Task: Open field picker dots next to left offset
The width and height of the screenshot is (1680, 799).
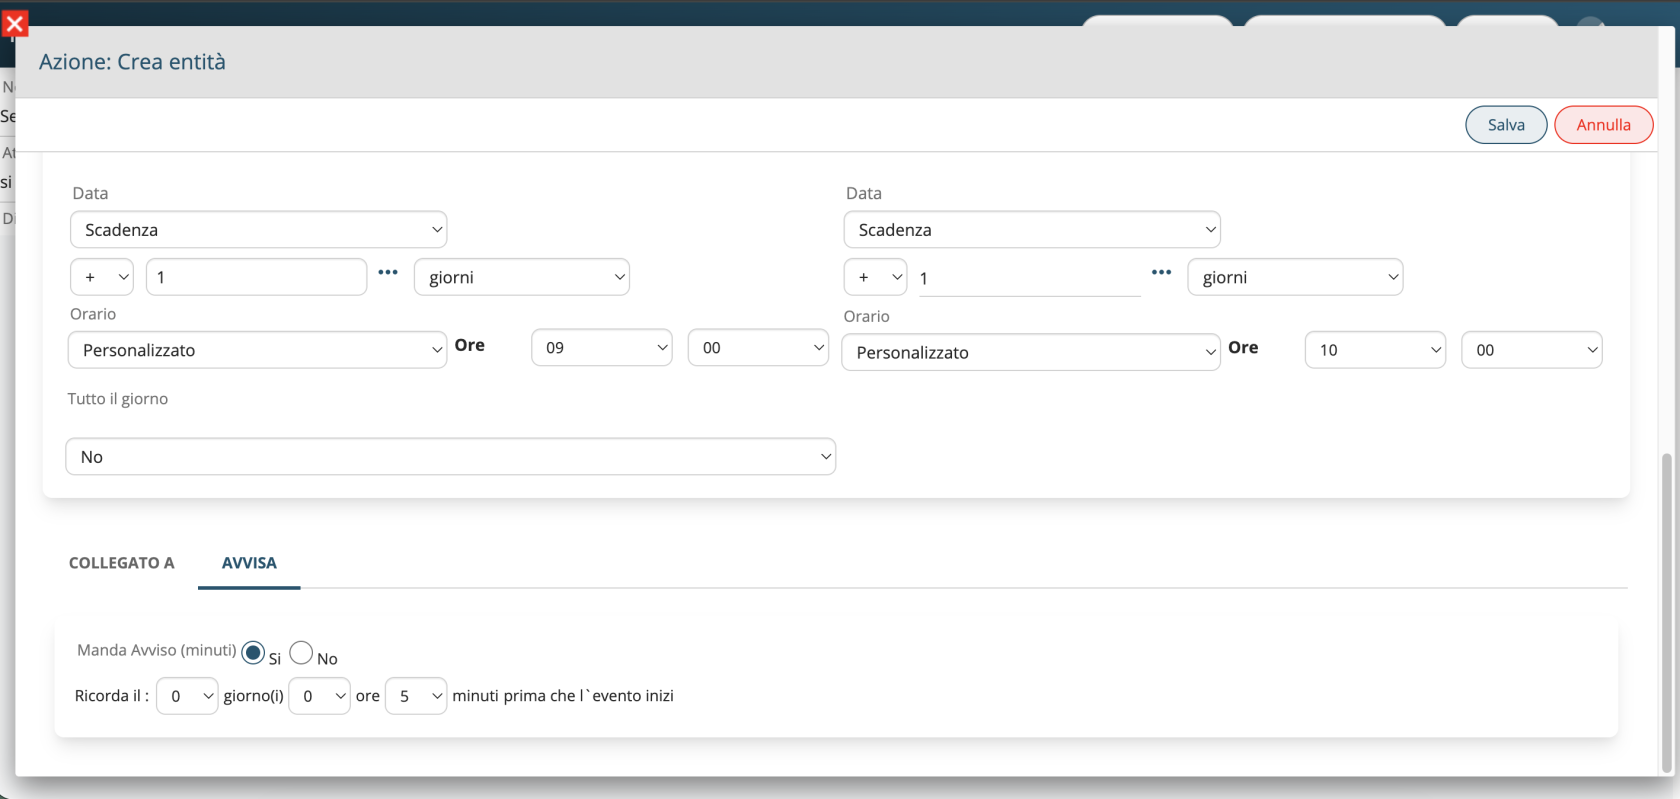Action: coord(388,272)
